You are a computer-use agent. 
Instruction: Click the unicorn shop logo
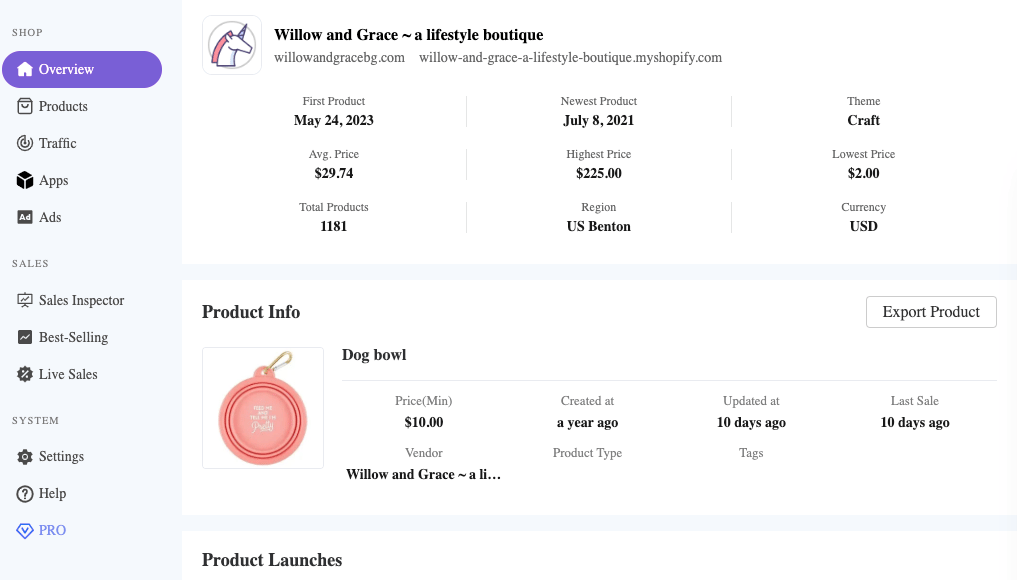pos(232,45)
